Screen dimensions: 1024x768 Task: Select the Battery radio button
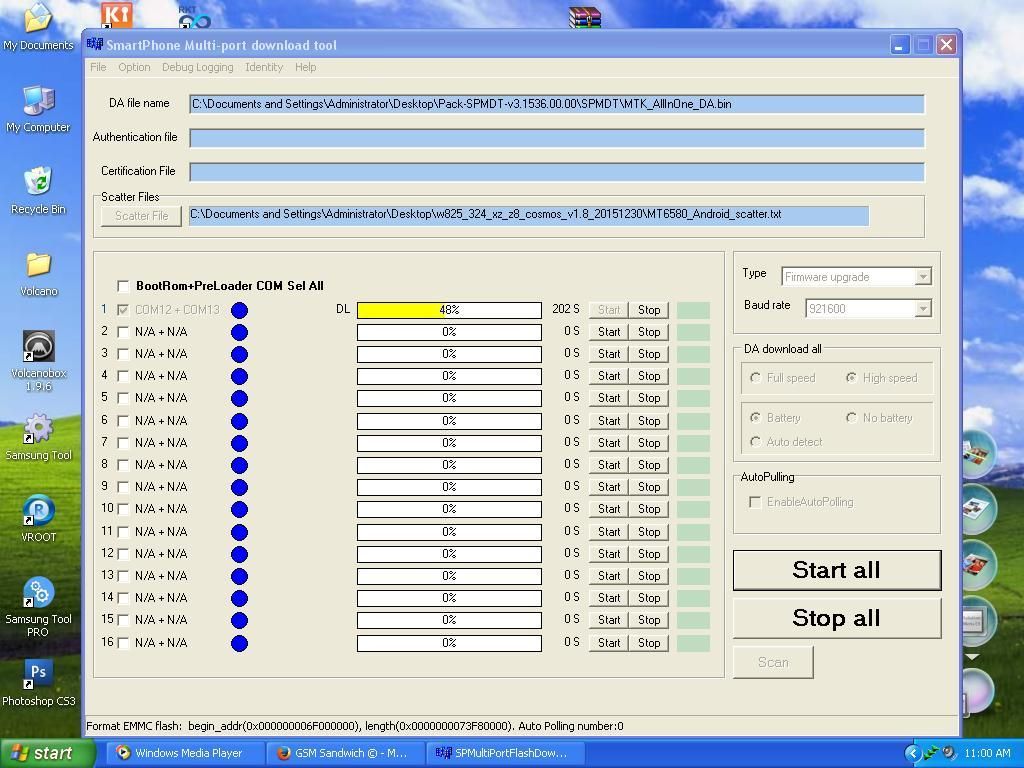tap(756, 417)
